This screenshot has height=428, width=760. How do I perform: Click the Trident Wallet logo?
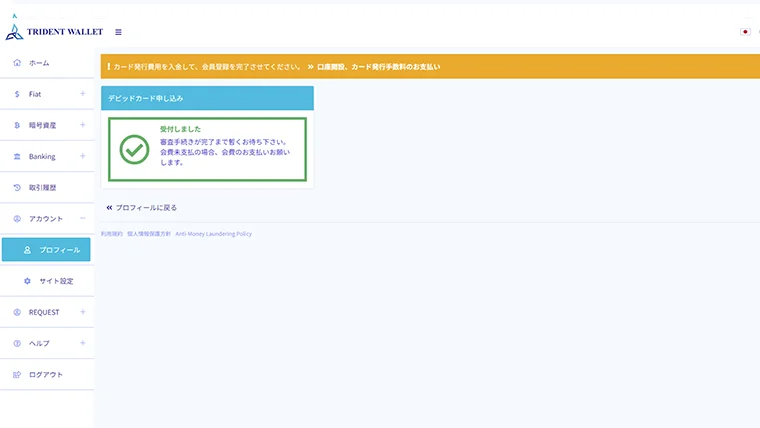click(x=53, y=32)
